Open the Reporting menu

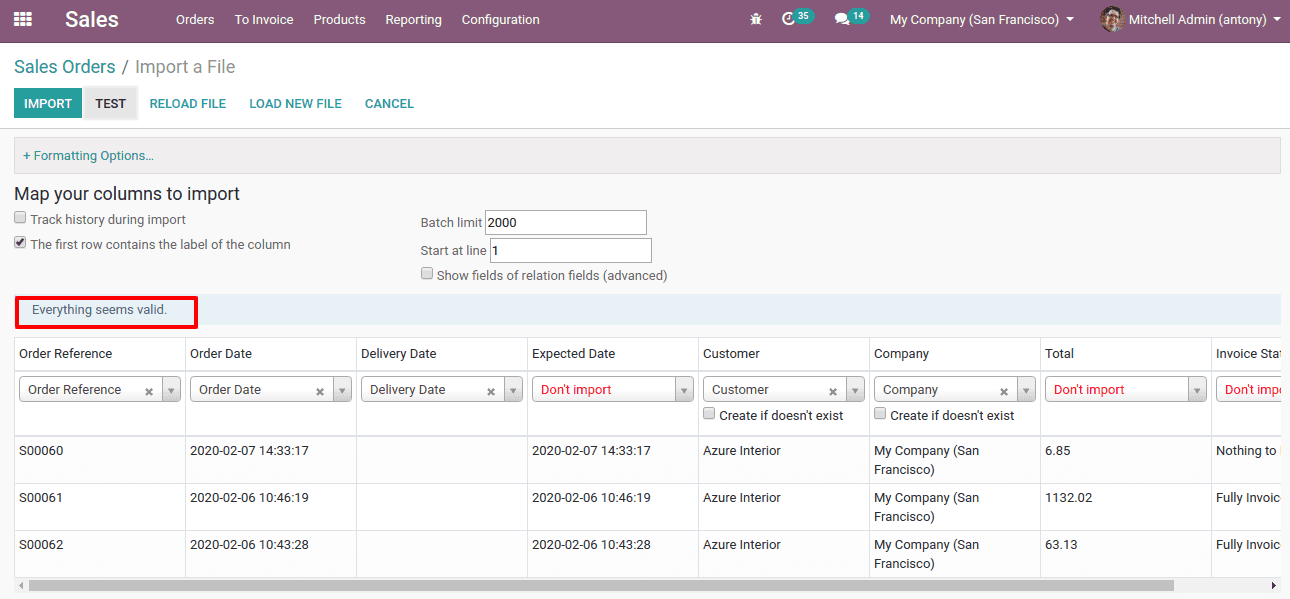click(413, 19)
